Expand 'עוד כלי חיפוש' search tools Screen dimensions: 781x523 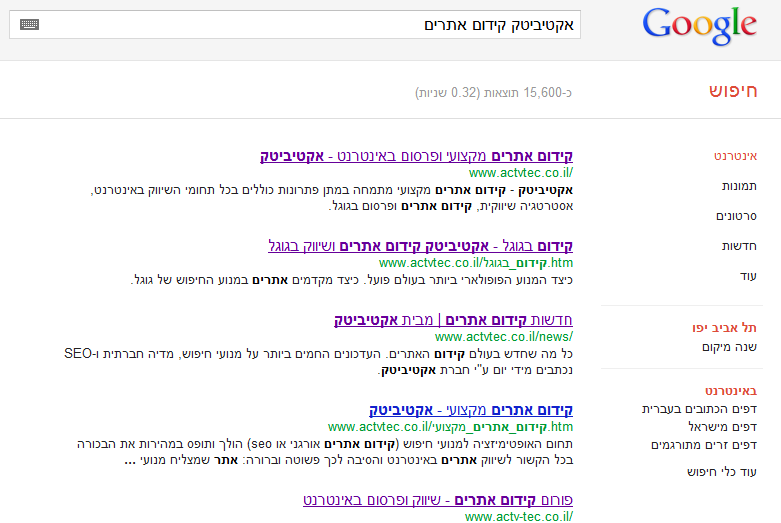(722, 472)
